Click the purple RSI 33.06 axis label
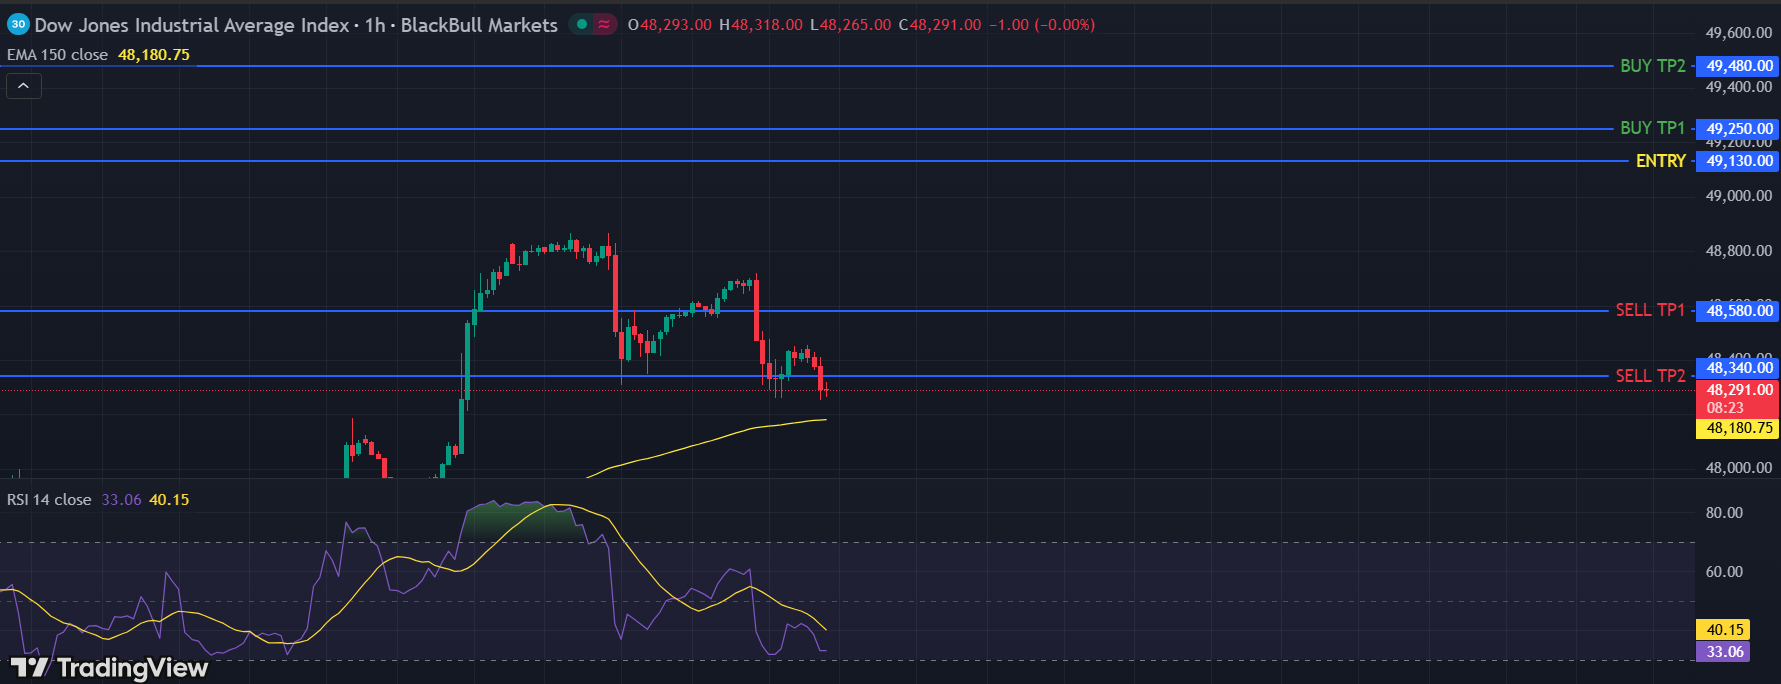This screenshot has height=684, width=1781. 1724,652
